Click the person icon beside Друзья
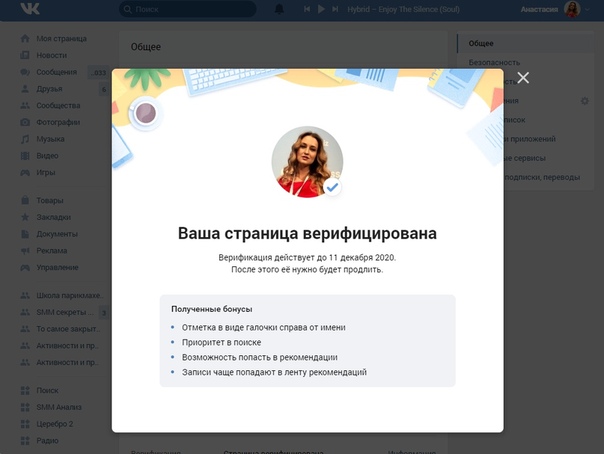The height and width of the screenshot is (454, 604). click(25, 89)
